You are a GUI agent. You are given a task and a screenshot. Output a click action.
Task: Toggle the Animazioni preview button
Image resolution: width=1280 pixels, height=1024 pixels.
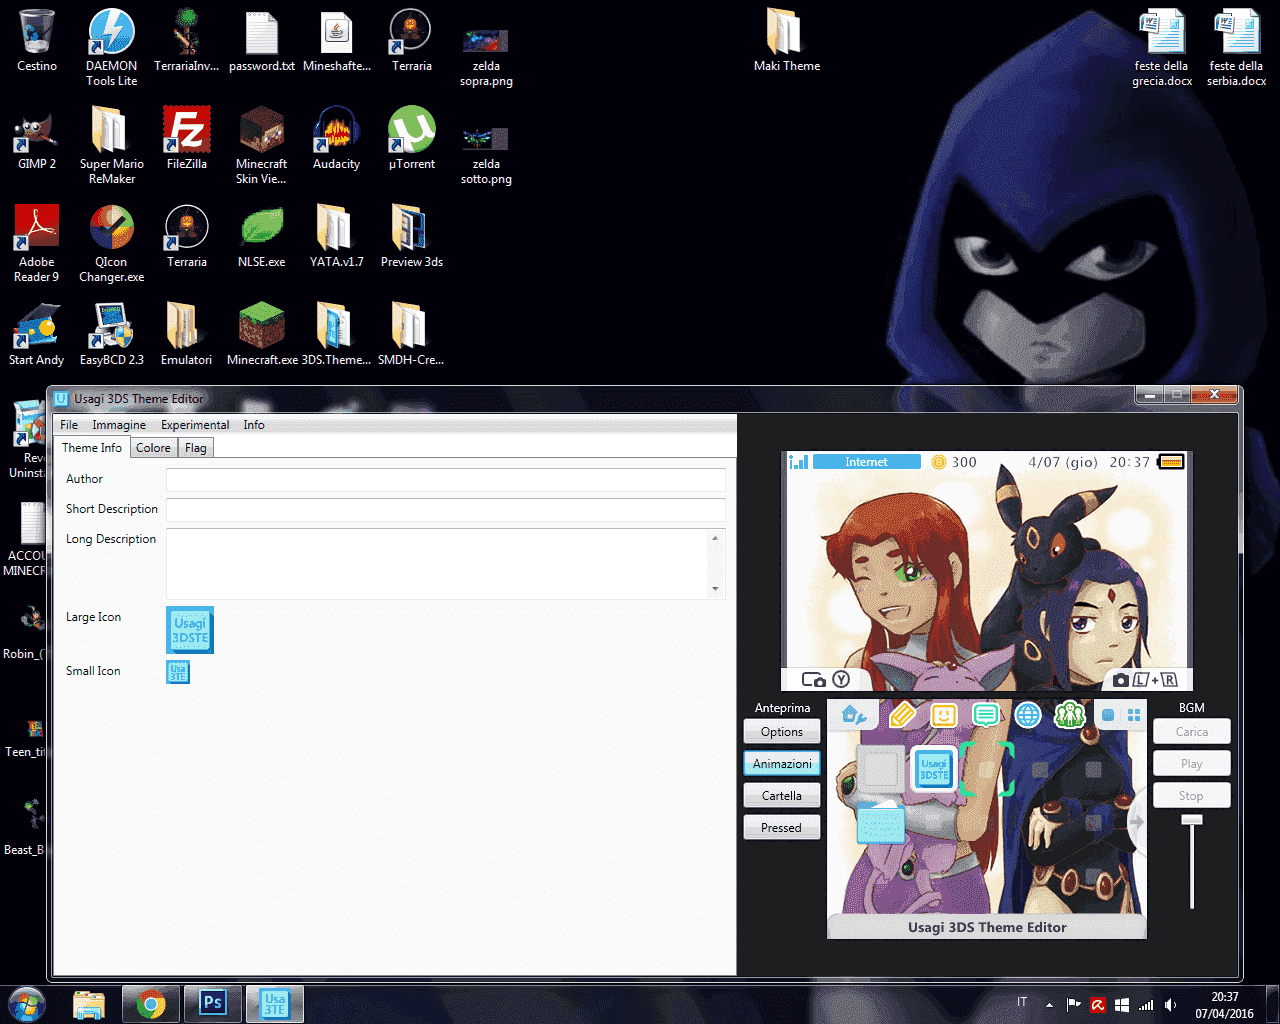pos(782,764)
